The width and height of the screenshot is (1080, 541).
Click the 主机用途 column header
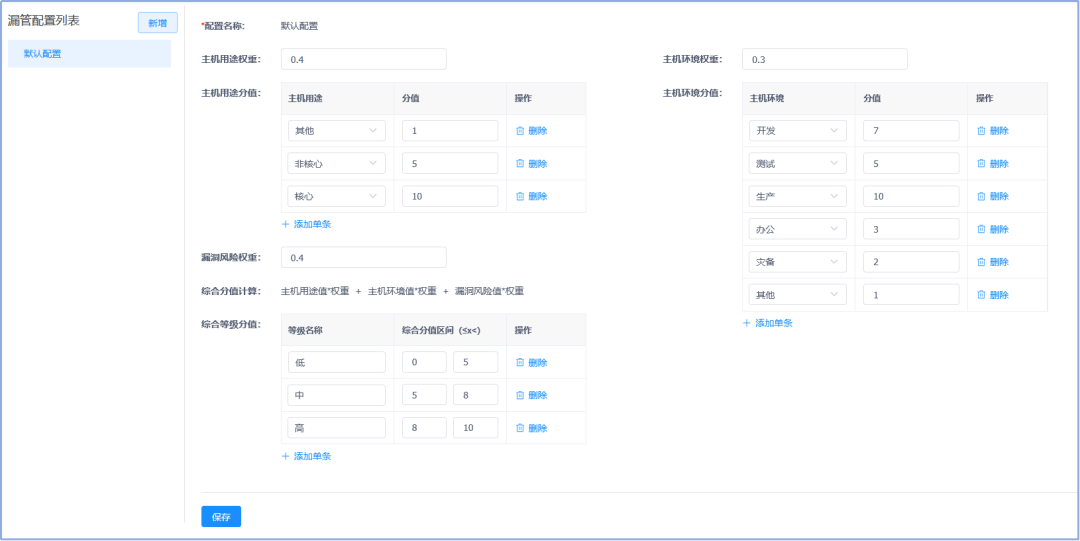pos(306,99)
